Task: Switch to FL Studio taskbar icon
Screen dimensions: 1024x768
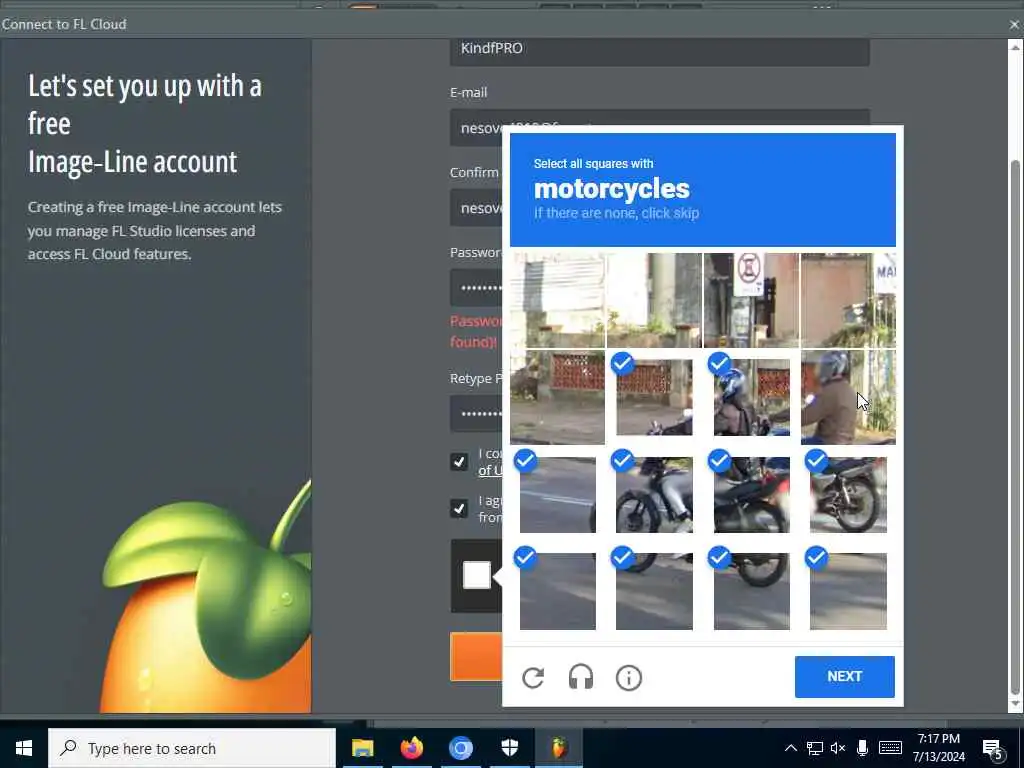Action: [x=558, y=748]
